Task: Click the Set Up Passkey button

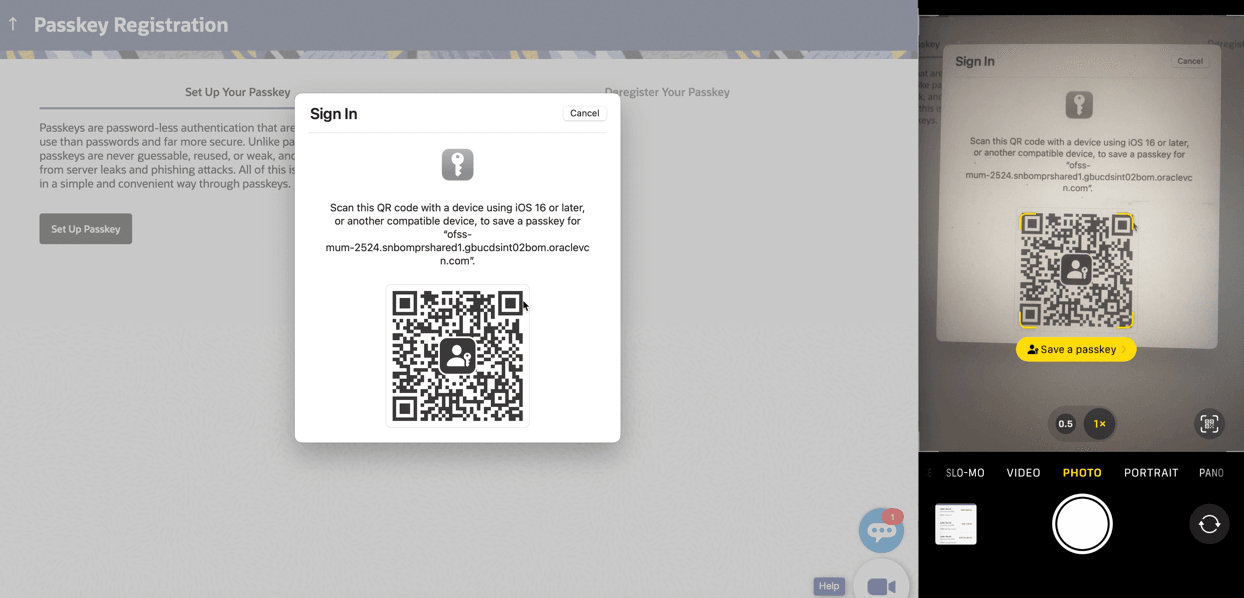Action: [x=86, y=229]
